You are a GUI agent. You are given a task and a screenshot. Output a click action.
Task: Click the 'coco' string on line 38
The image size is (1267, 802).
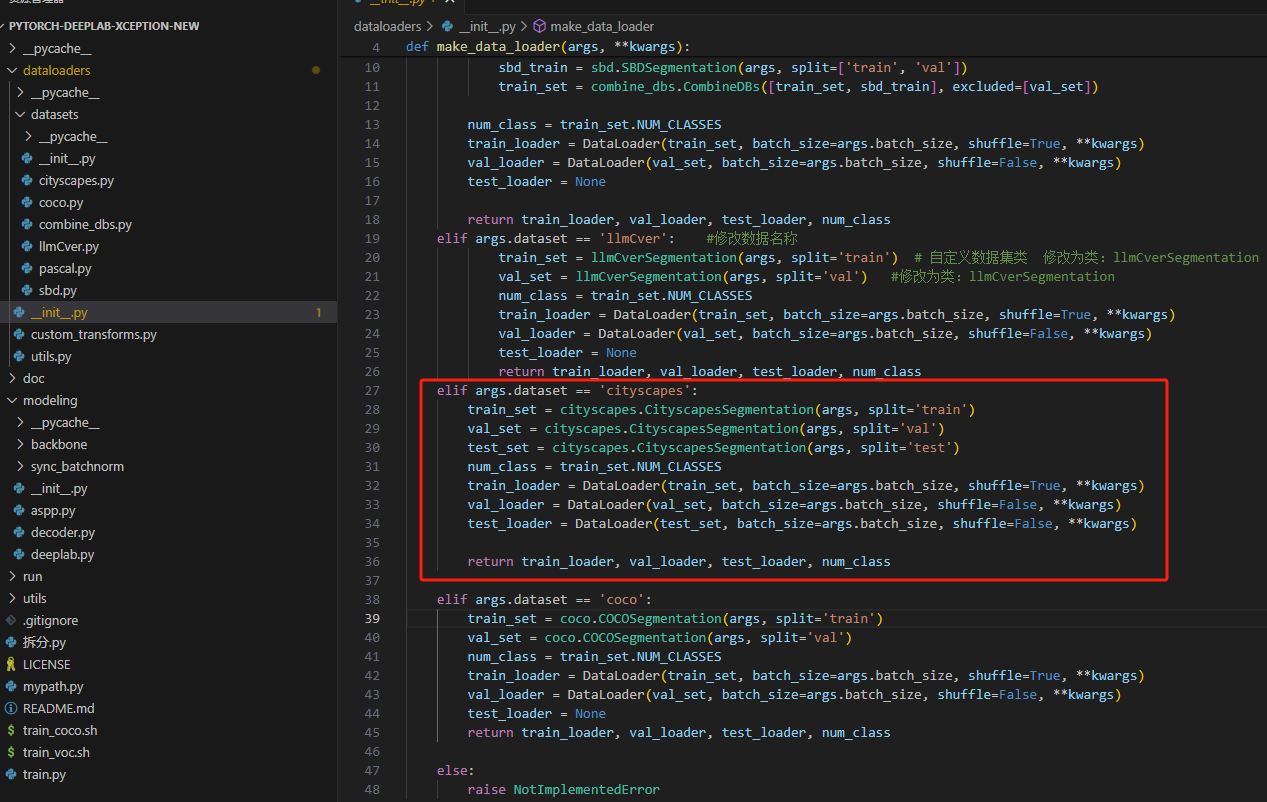[621, 600]
